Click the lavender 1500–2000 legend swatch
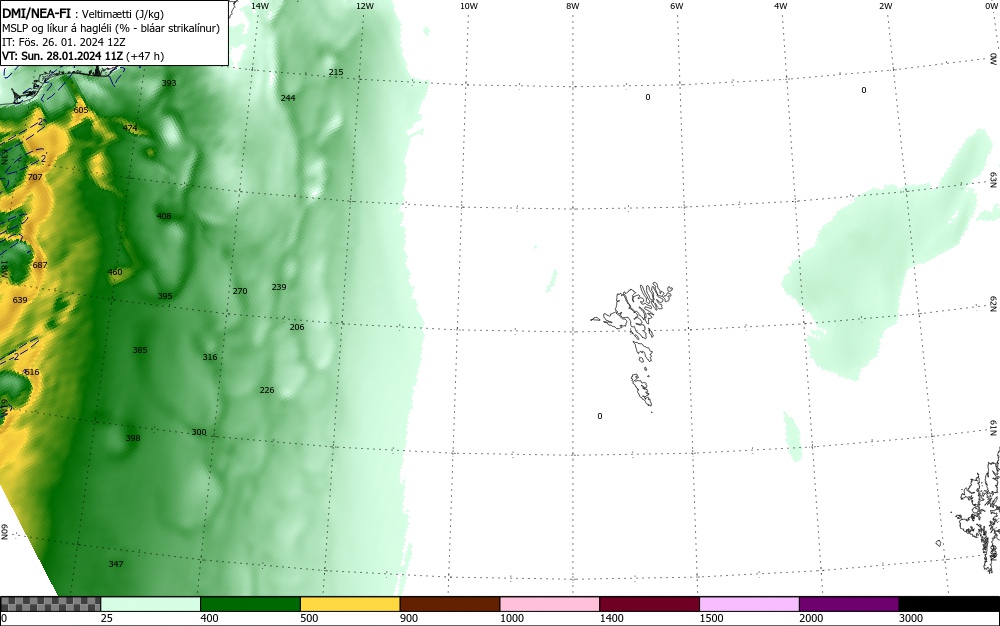 click(x=749, y=604)
